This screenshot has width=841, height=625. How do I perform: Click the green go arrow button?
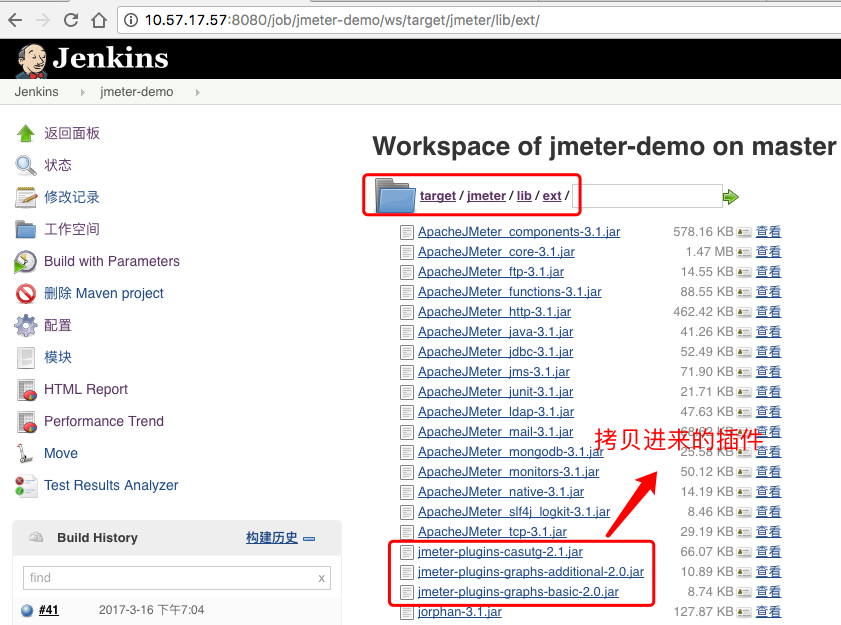pos(731,197)
